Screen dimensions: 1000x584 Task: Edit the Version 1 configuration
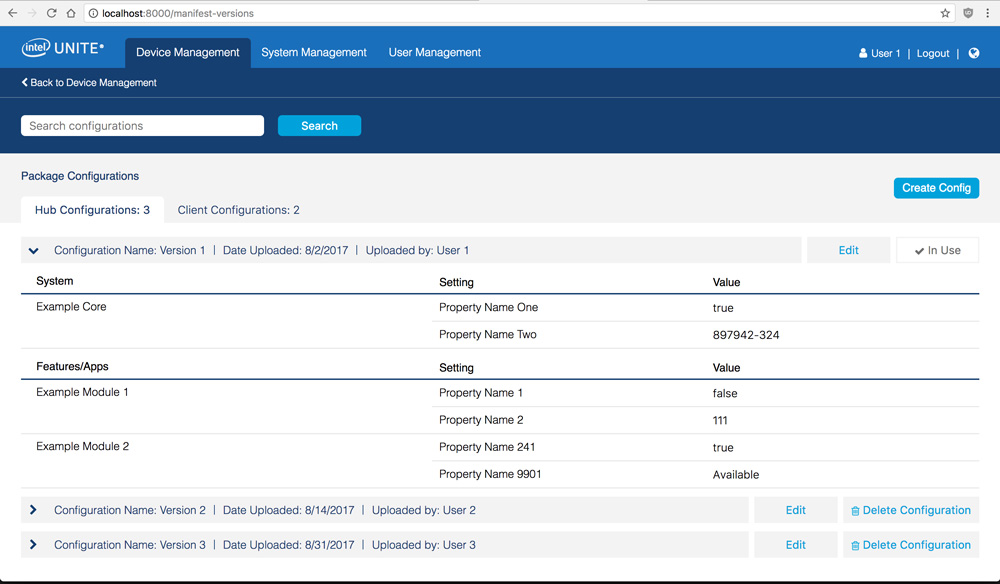tap(848, 250)
